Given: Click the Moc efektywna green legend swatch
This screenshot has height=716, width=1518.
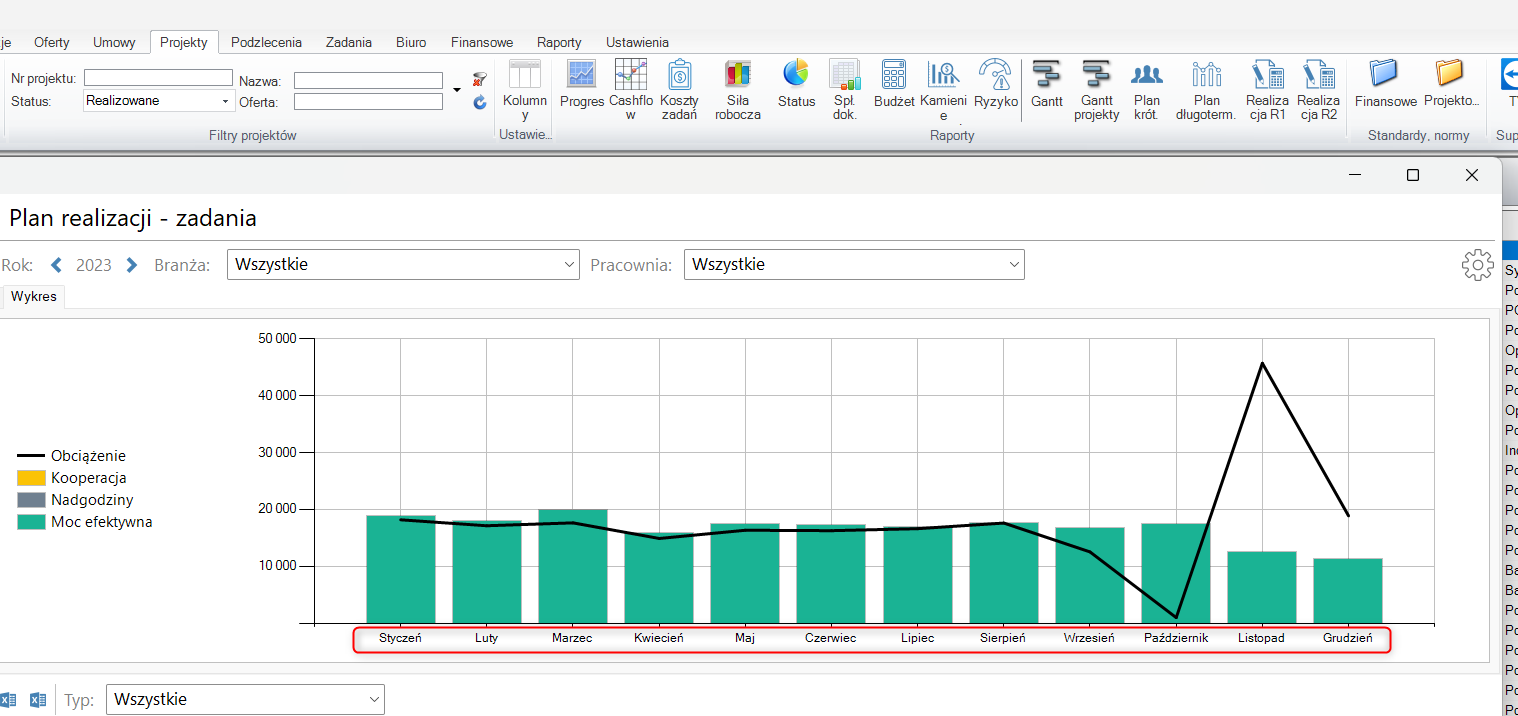Looking at the screenshot, I should coord(32,522).
